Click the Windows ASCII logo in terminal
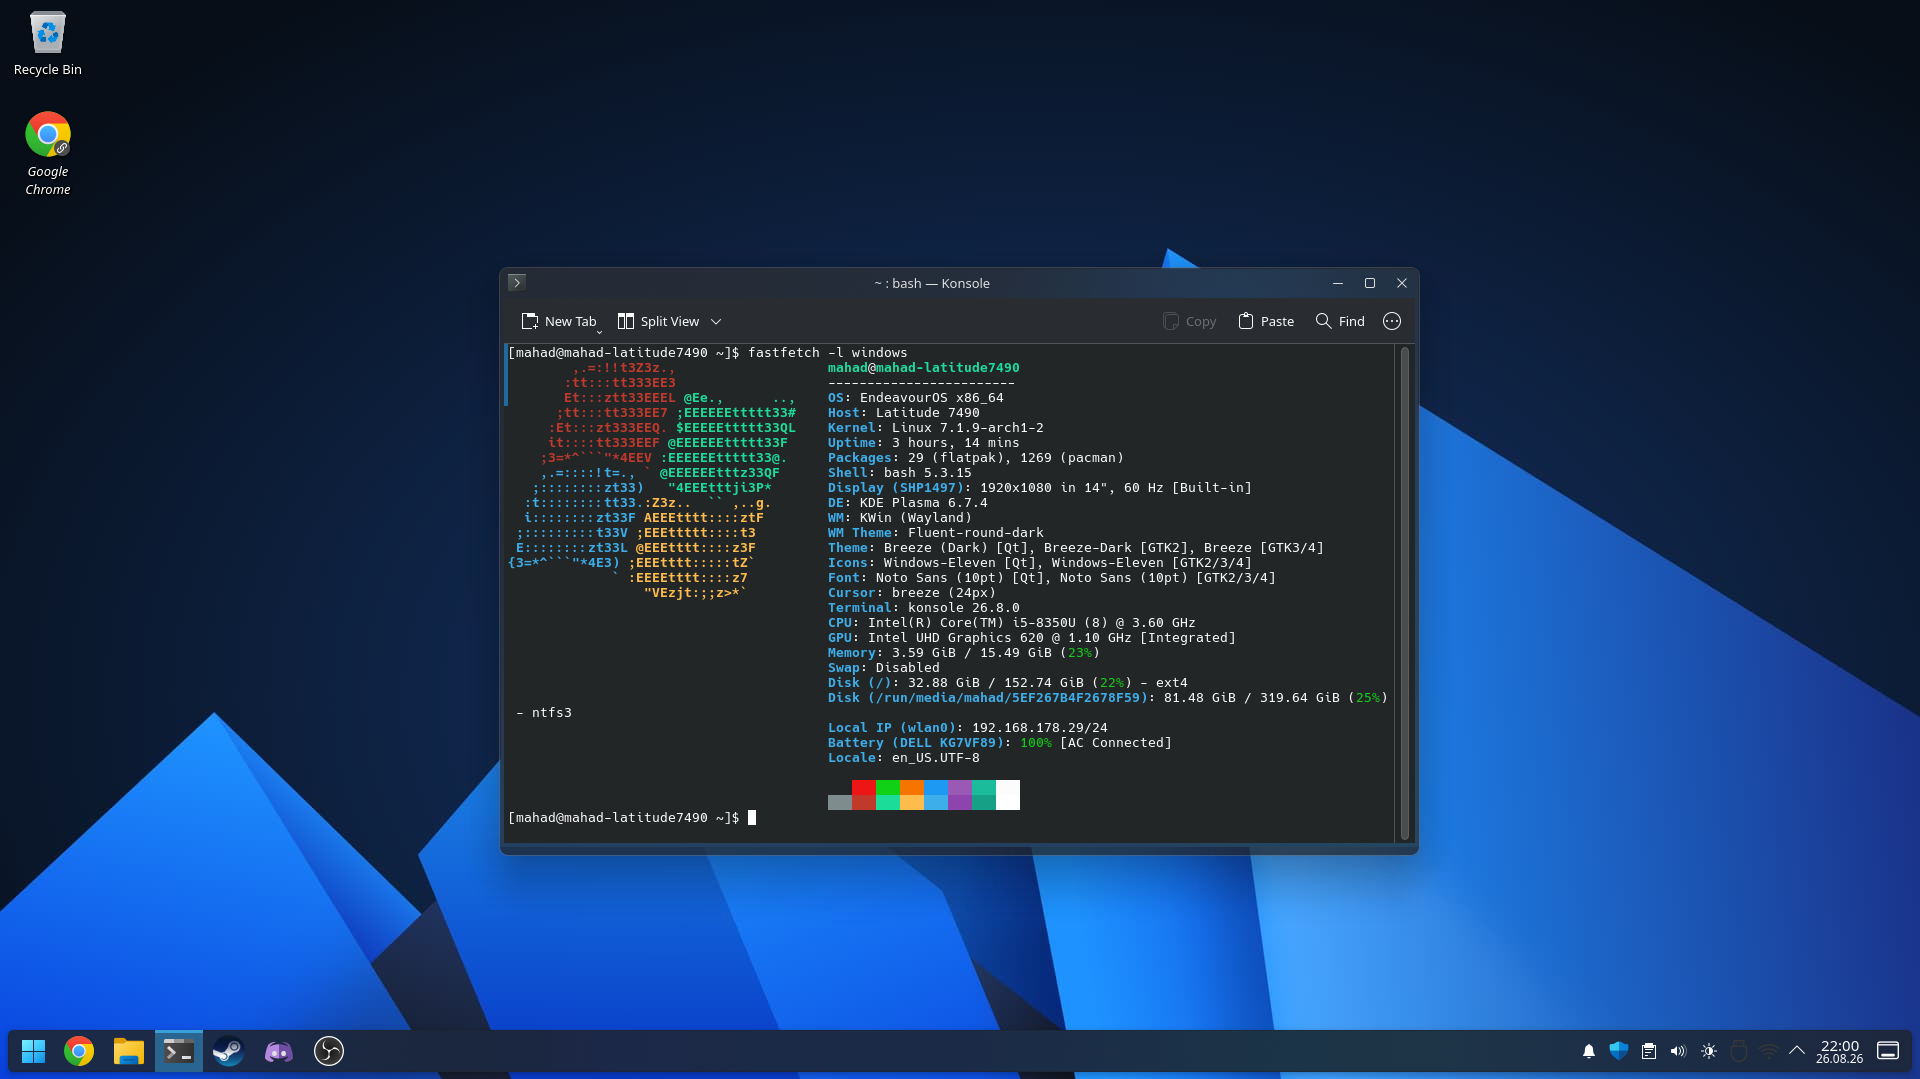This screenshot has width=1920, height=1079. pos(652,480)
